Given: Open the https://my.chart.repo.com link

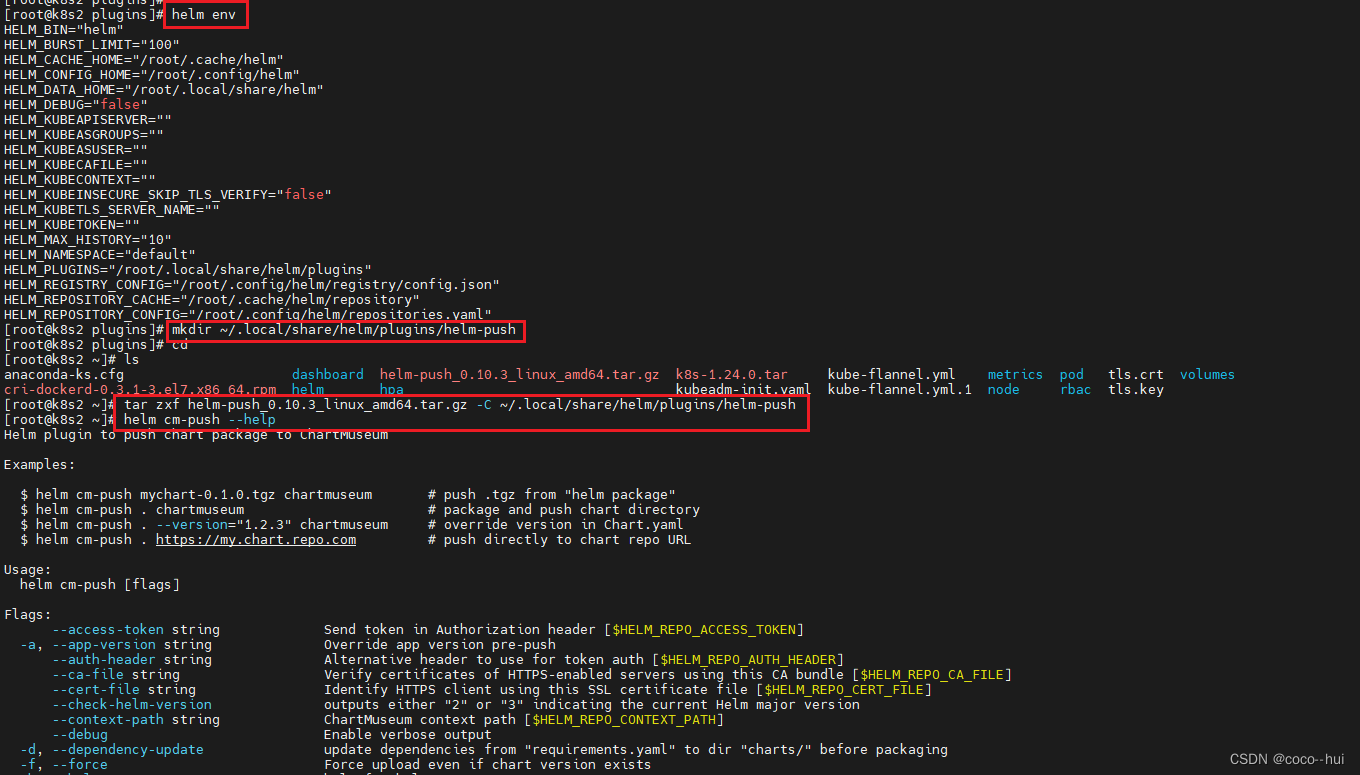Looking at the screenshot, I should 256,540.
